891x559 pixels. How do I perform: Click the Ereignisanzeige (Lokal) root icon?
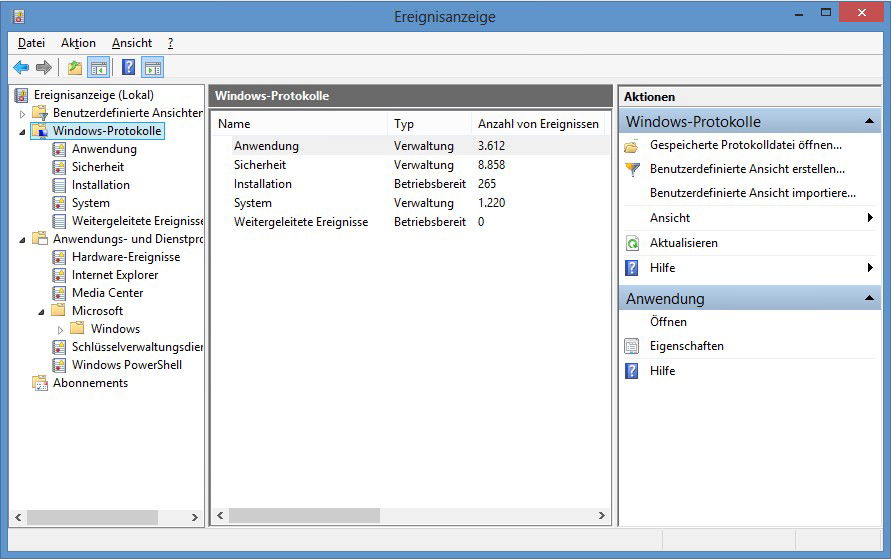pyautogui.click(x=22, y=95)
